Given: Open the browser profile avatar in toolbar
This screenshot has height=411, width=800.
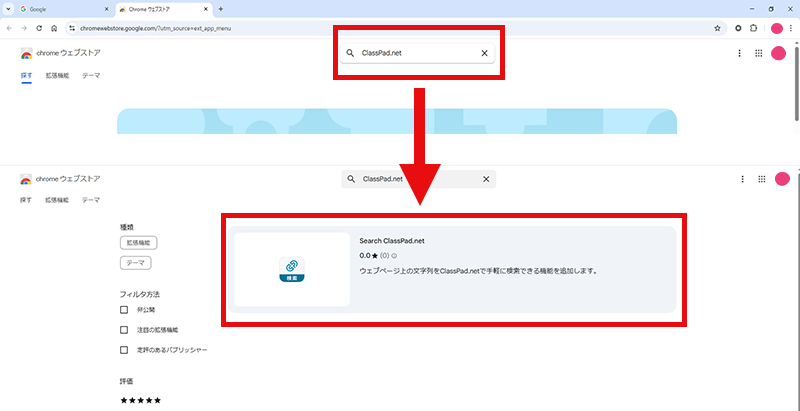Looking at the screenshot, I should 777,29.
